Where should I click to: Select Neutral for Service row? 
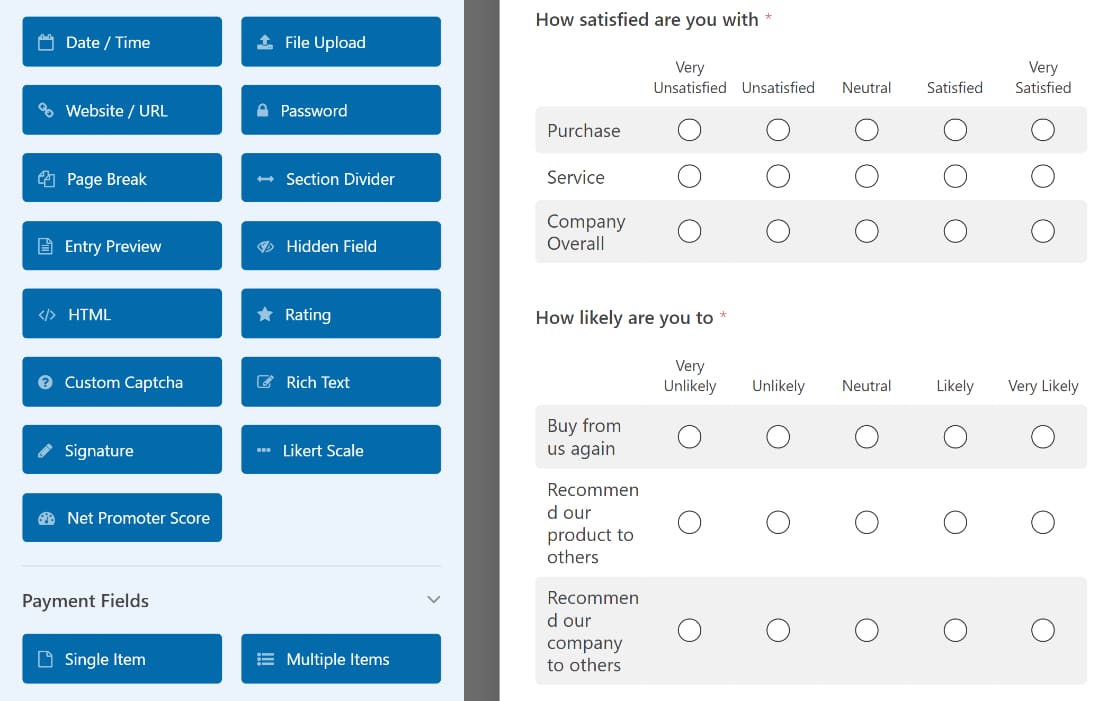[866, 176]
